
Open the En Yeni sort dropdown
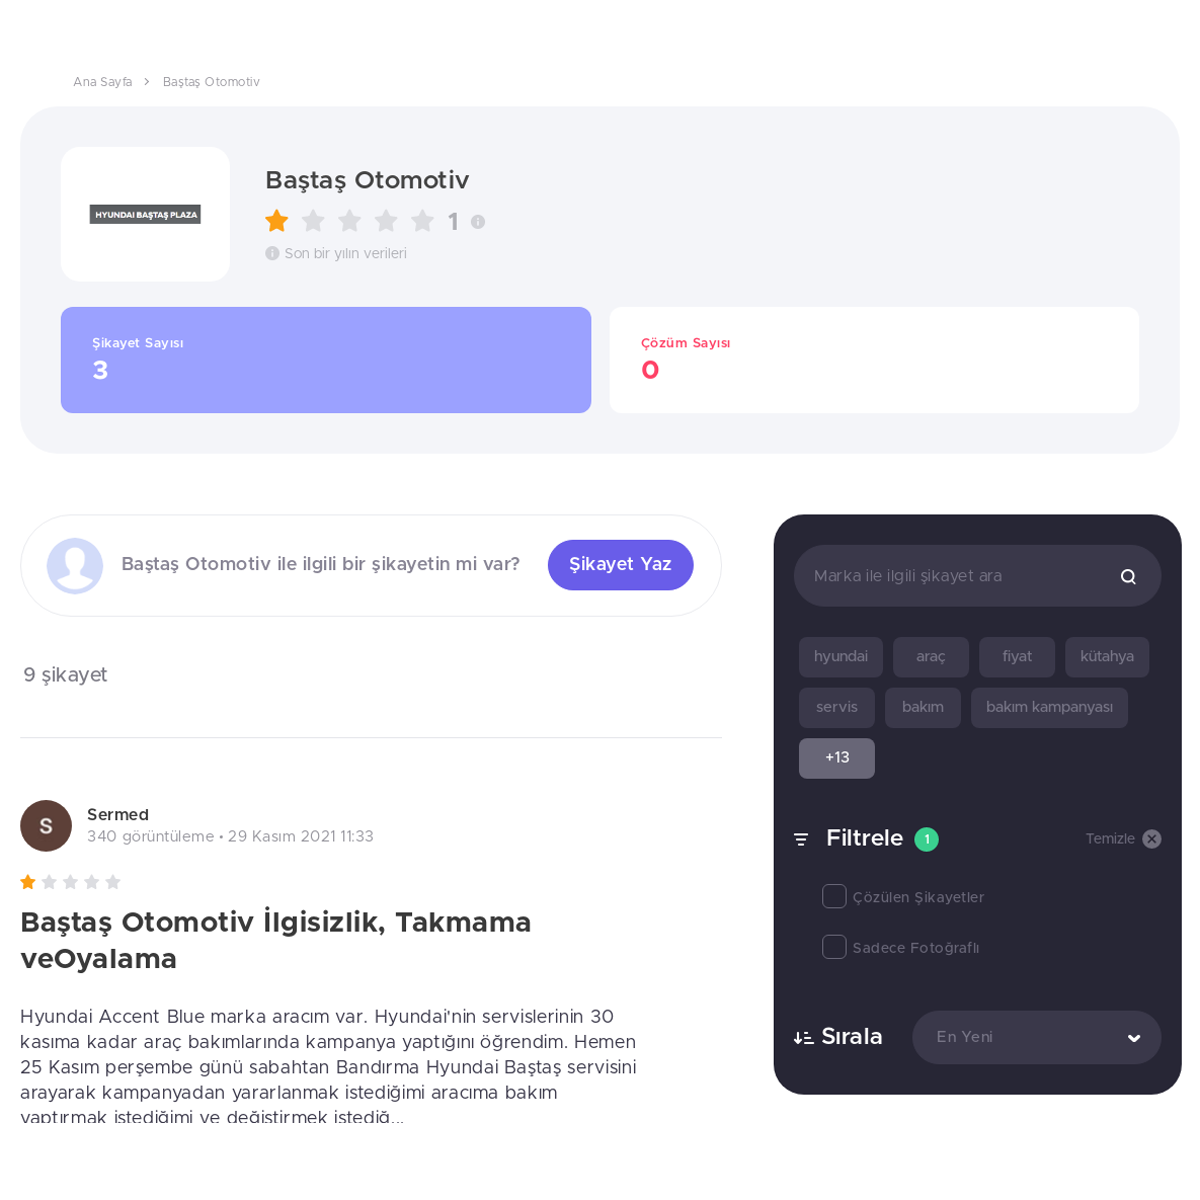1036,1037
